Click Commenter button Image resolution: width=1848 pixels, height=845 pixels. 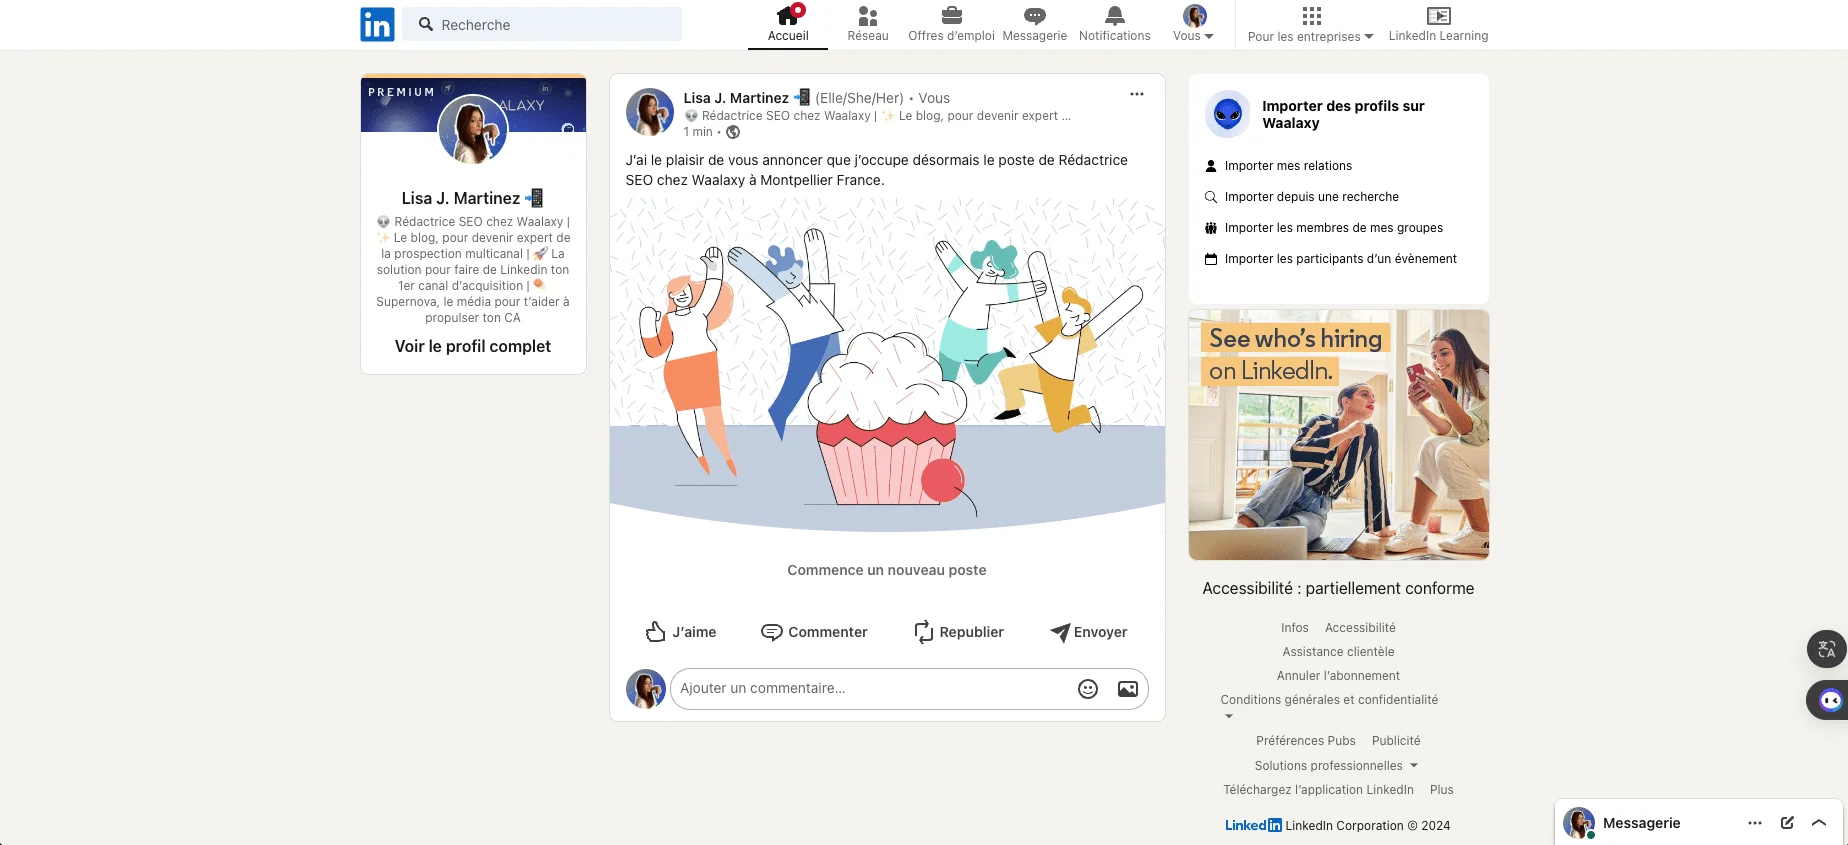(814, 632)
